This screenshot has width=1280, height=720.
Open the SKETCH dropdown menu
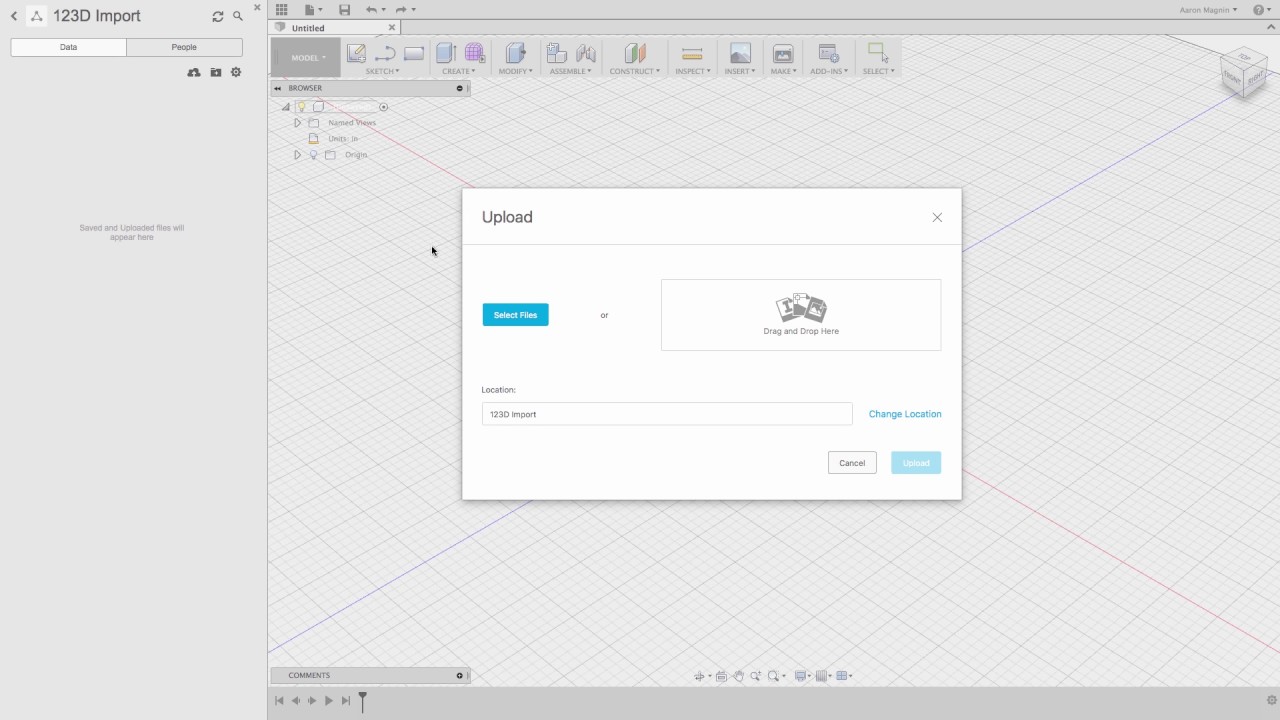tap(382, 71)
